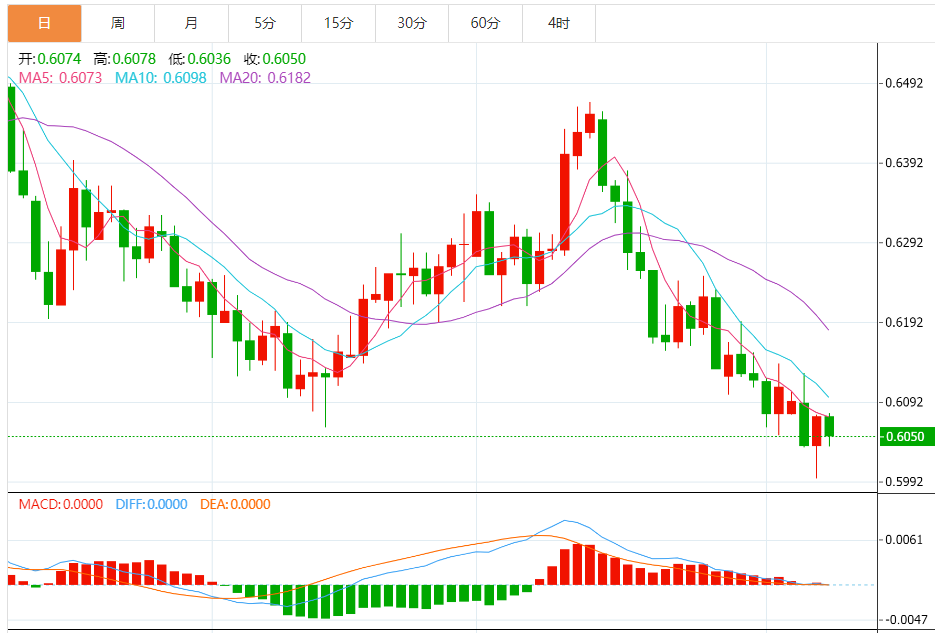Click the 低:0.6036 low price value
Viewport: 935px width, 633px height.
coord(200,59)
